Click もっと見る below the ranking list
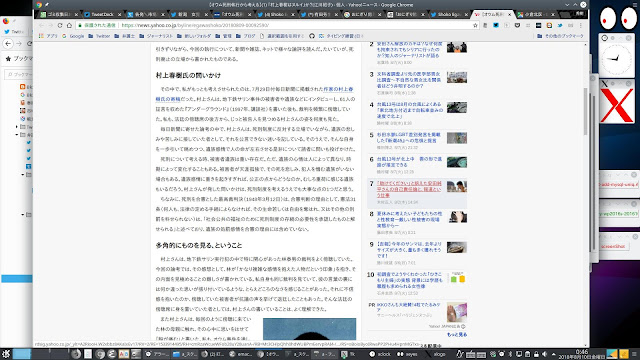This screenshot has height=360, width=640. (x=457, y=335)
